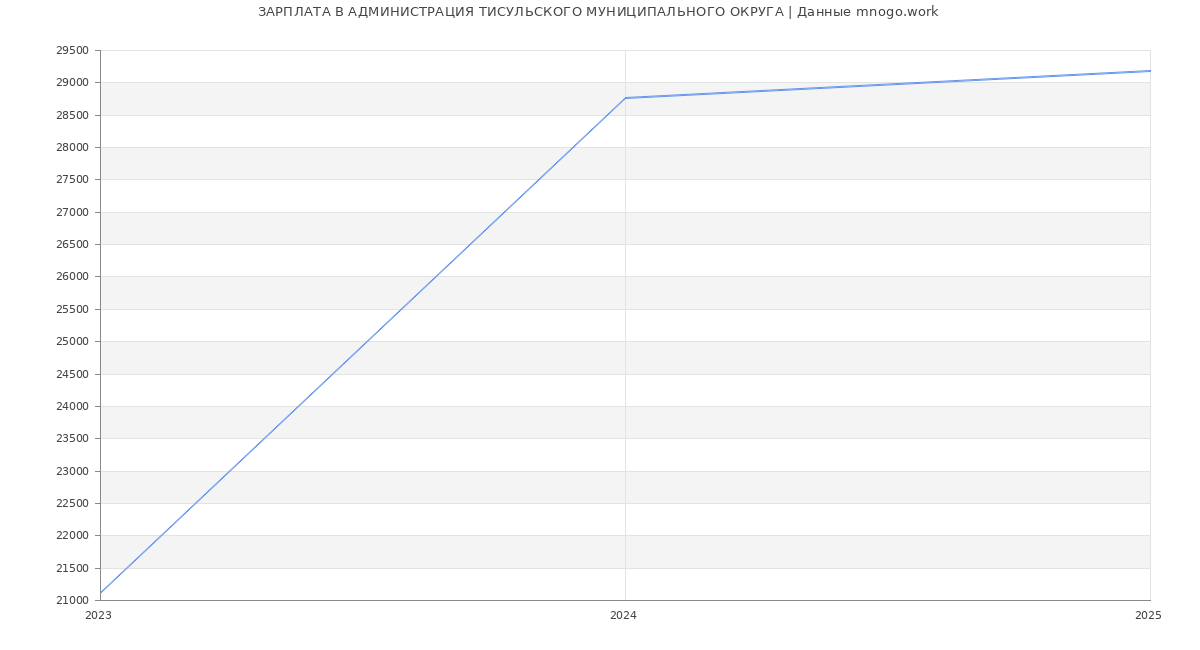Click the 21500 y-axis label

click(x=72, y=569)
